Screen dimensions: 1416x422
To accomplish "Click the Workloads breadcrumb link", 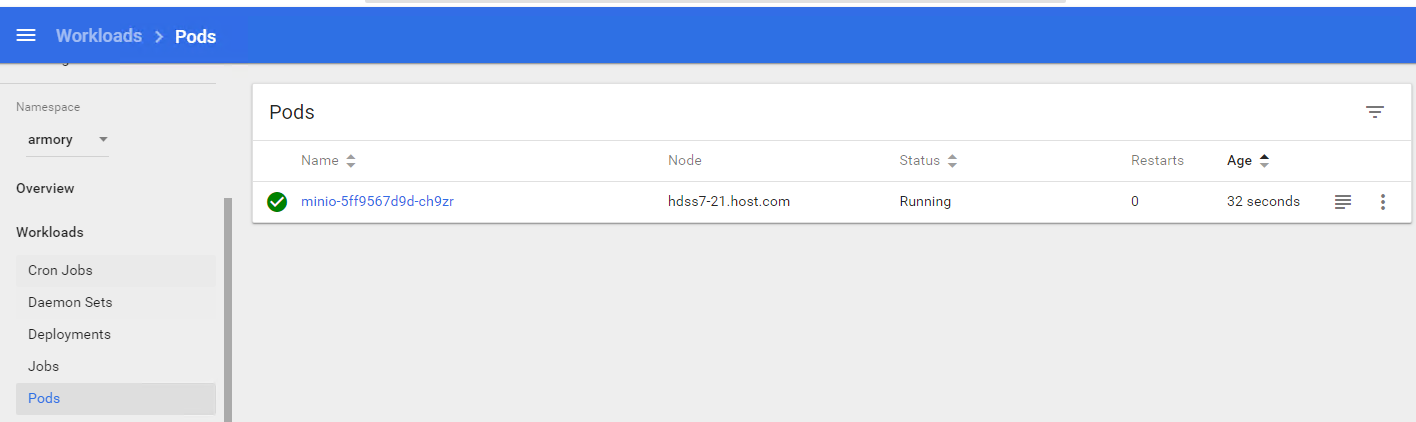I will (99, 36).
